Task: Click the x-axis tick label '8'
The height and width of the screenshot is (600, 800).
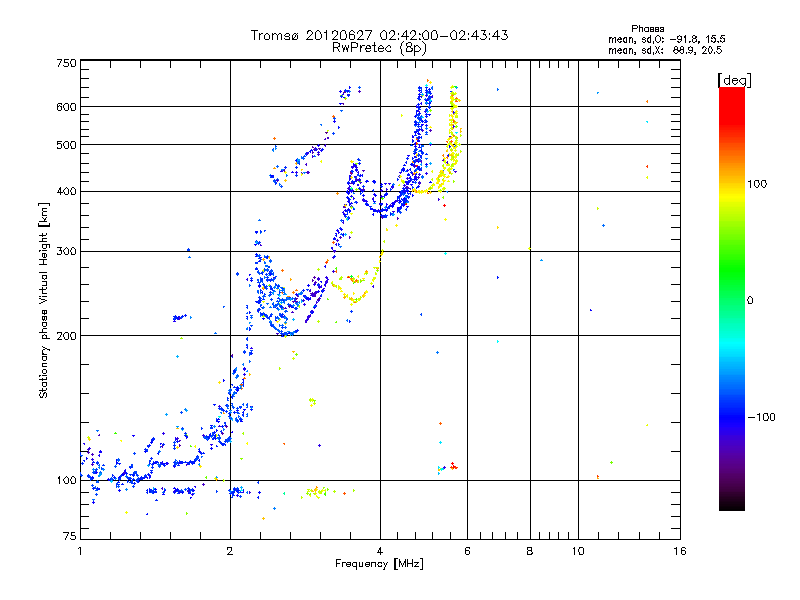Action: click(x=530, y=551)
